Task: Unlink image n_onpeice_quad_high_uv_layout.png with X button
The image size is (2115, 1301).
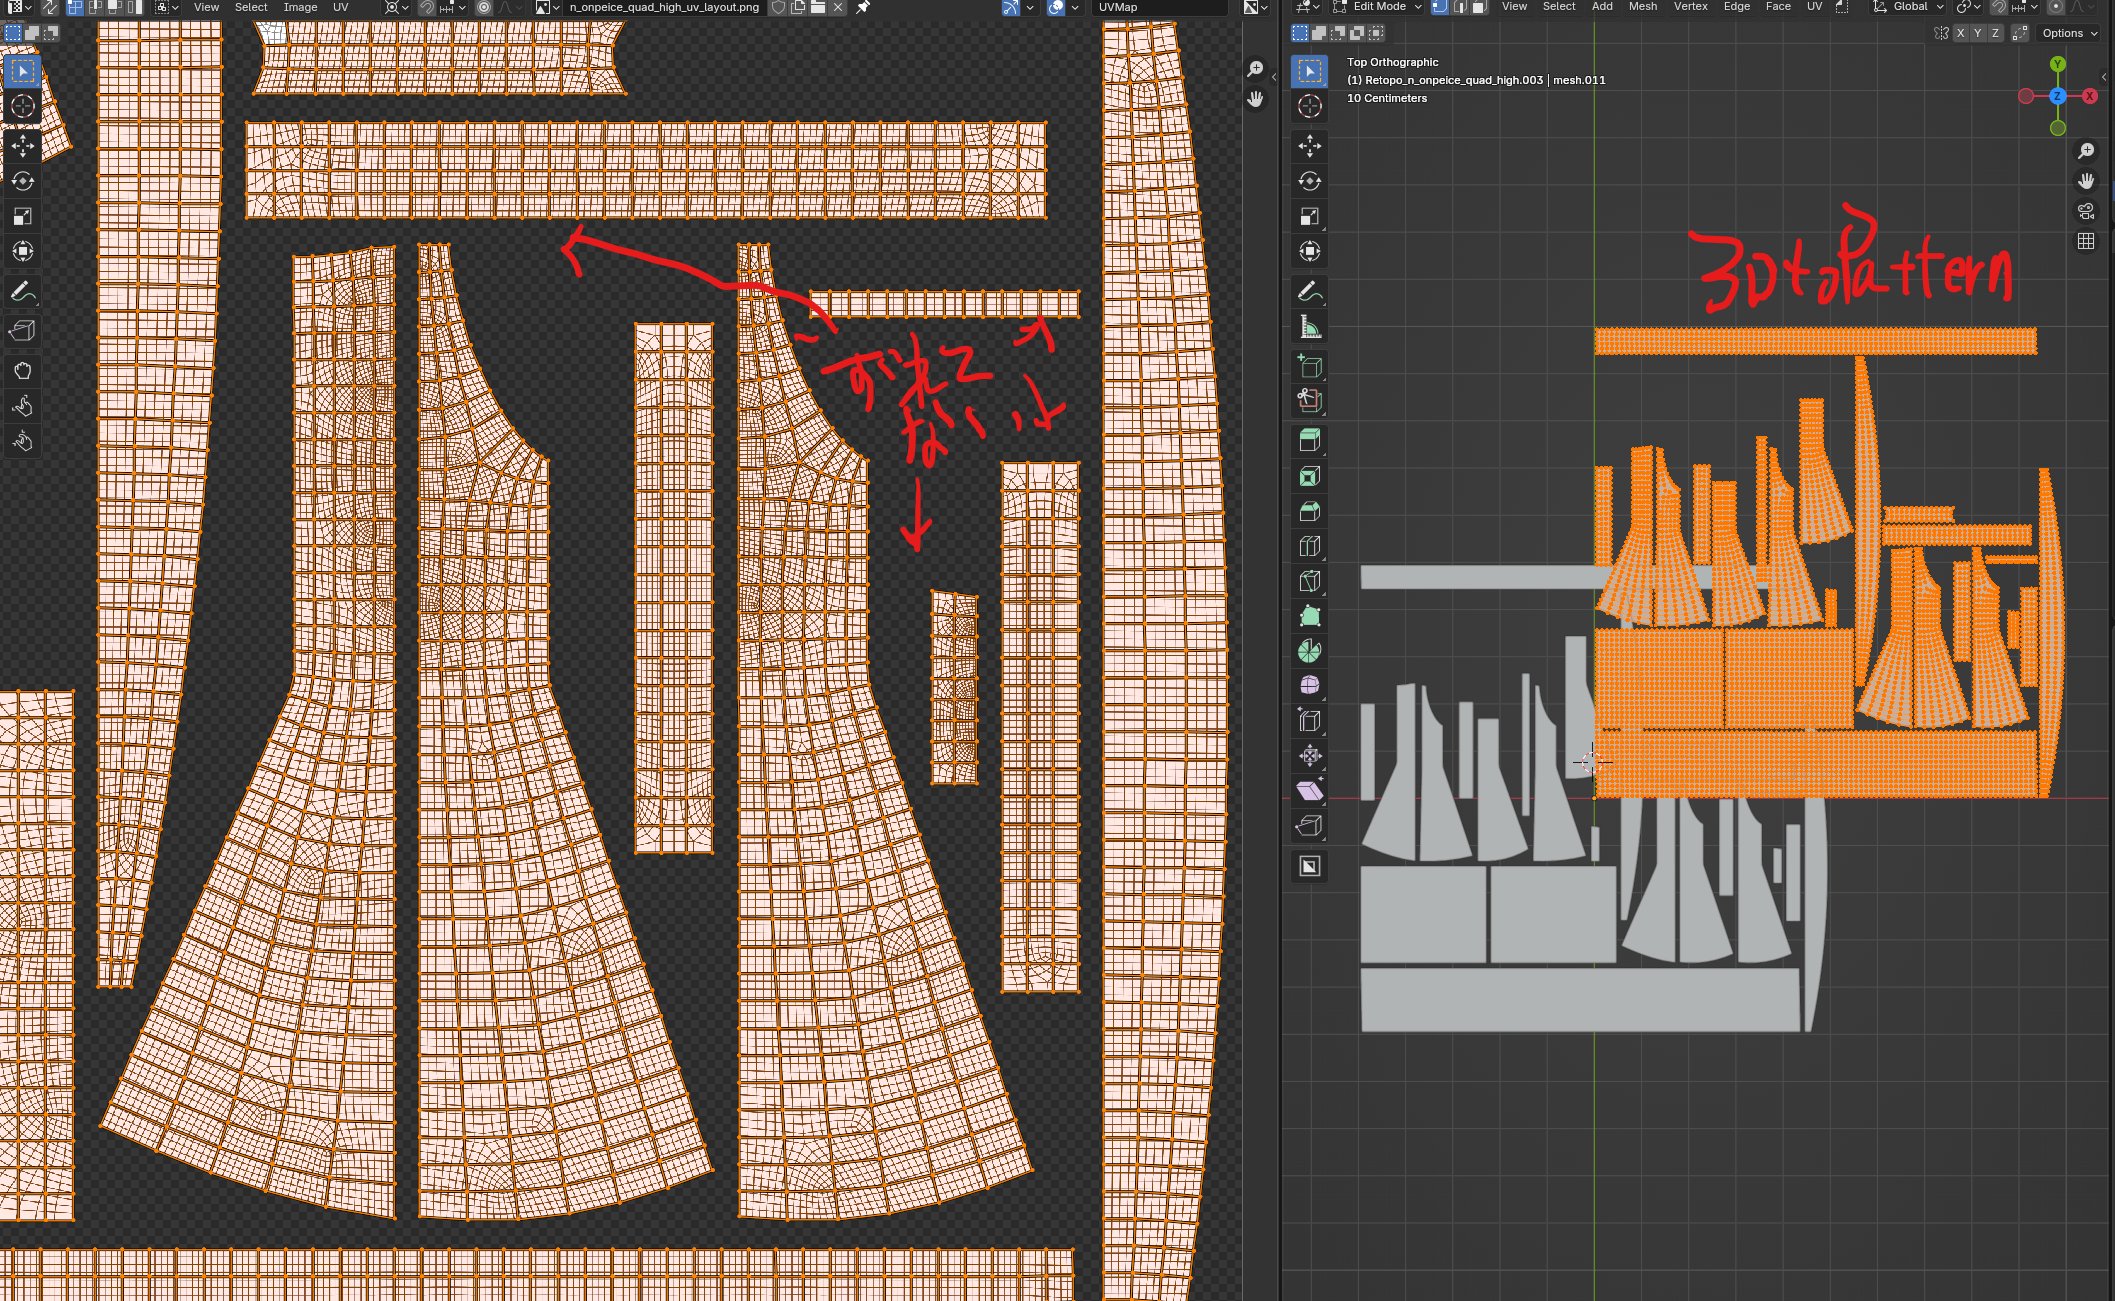Action: (838, 7)
